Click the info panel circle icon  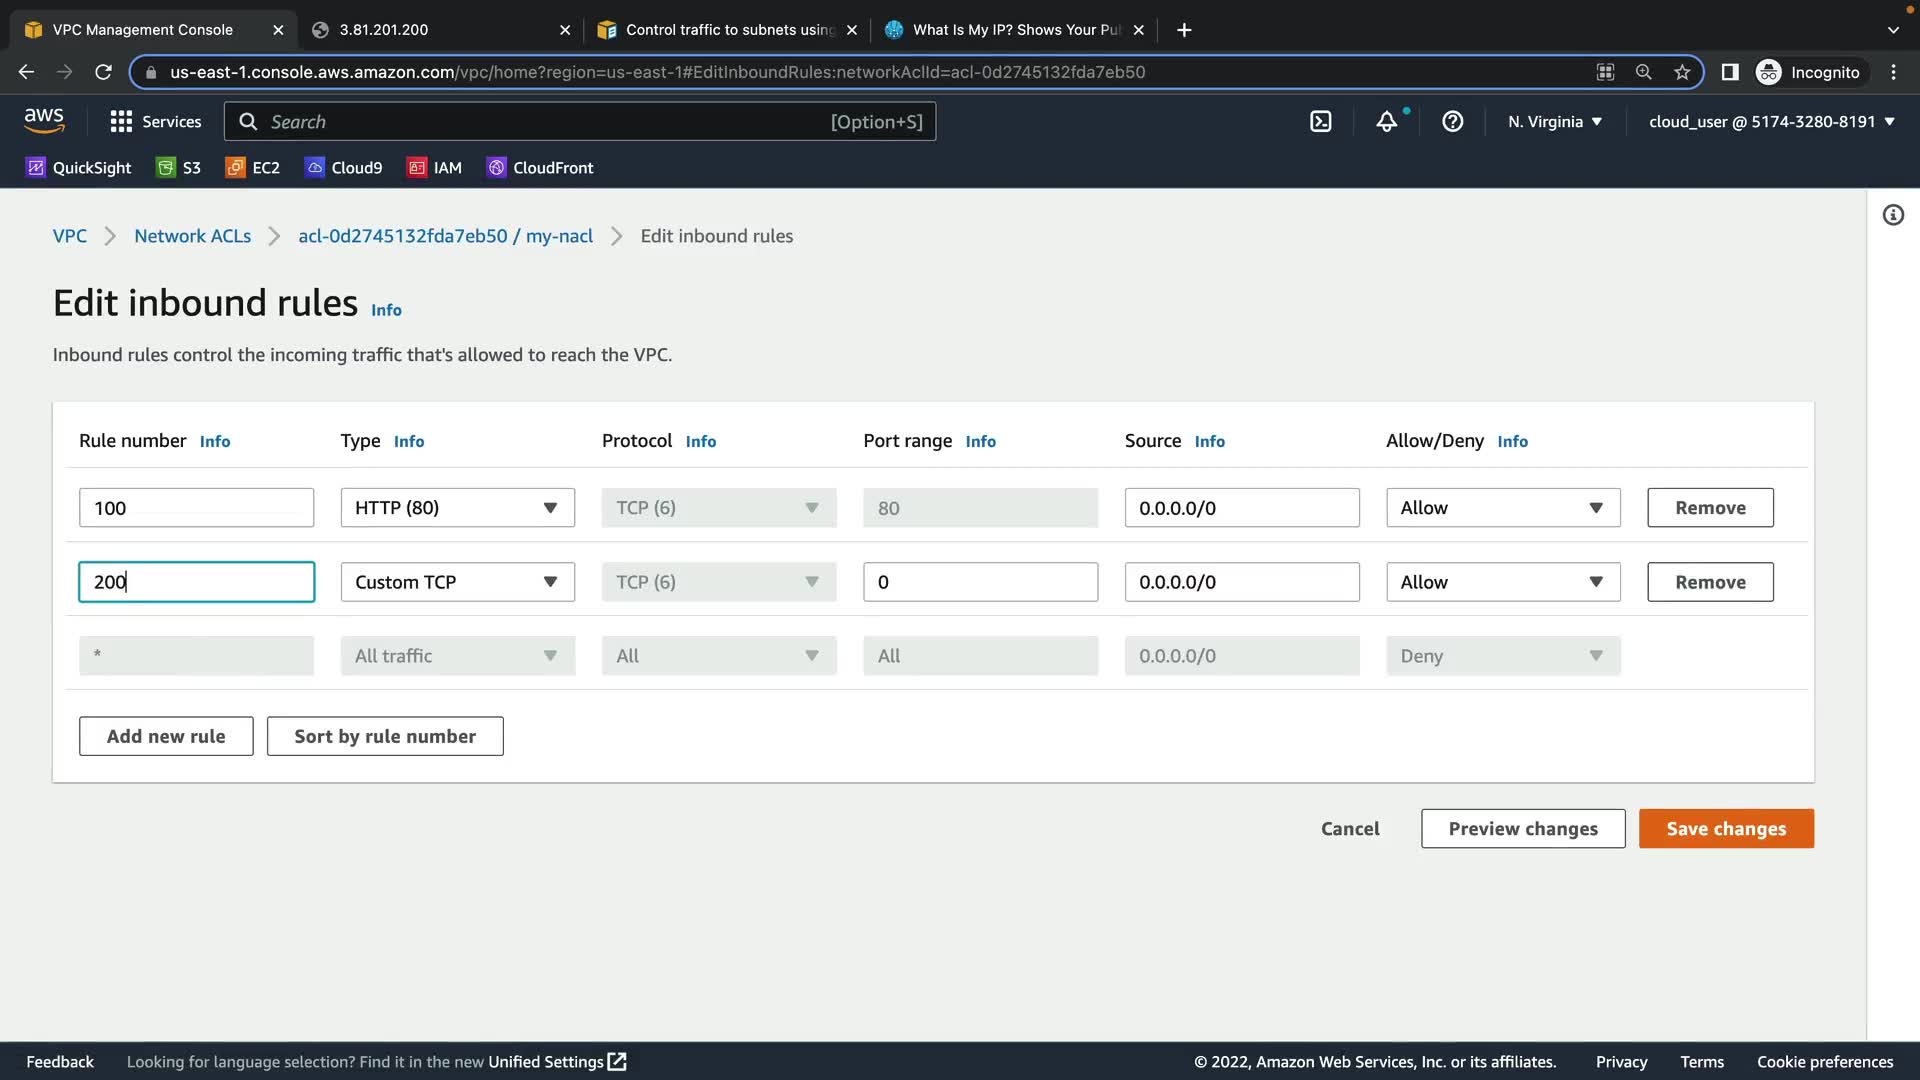[x=1893, y=215]
